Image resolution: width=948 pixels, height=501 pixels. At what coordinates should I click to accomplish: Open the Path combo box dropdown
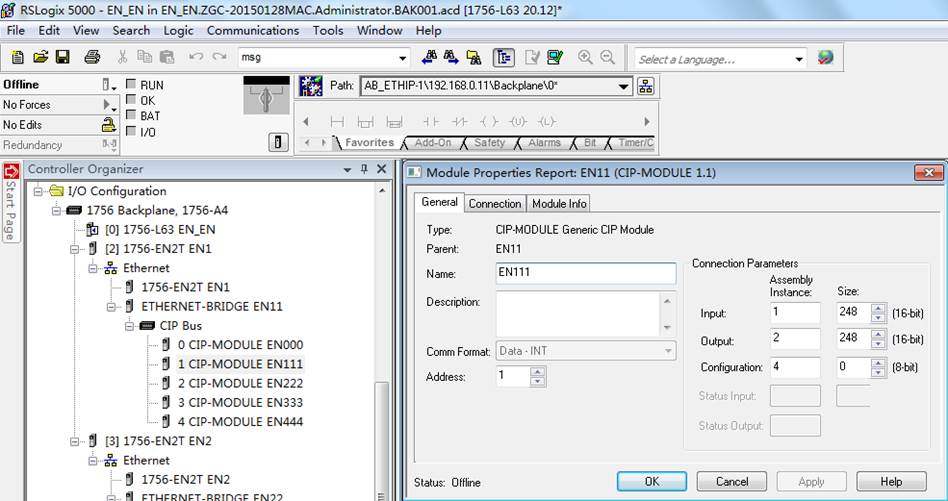pos(624,86)
